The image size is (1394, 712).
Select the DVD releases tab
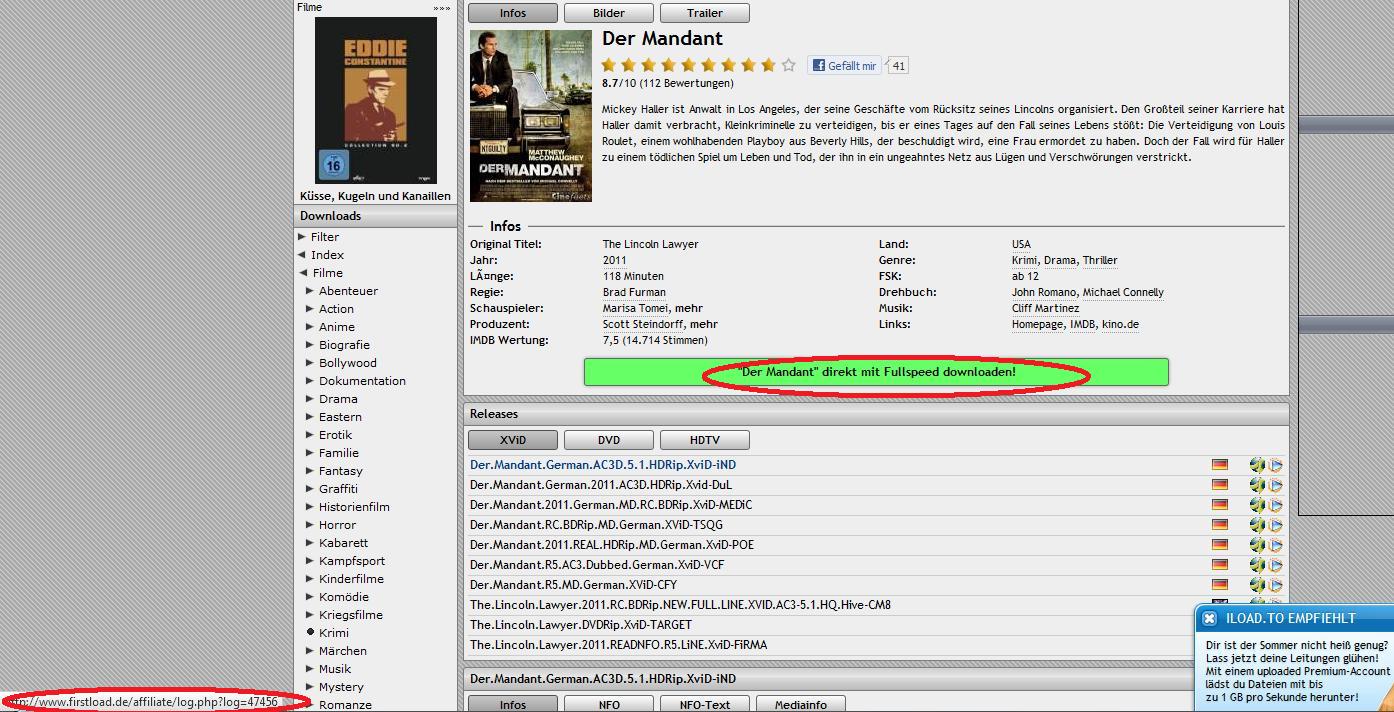(x=608, y=440)
